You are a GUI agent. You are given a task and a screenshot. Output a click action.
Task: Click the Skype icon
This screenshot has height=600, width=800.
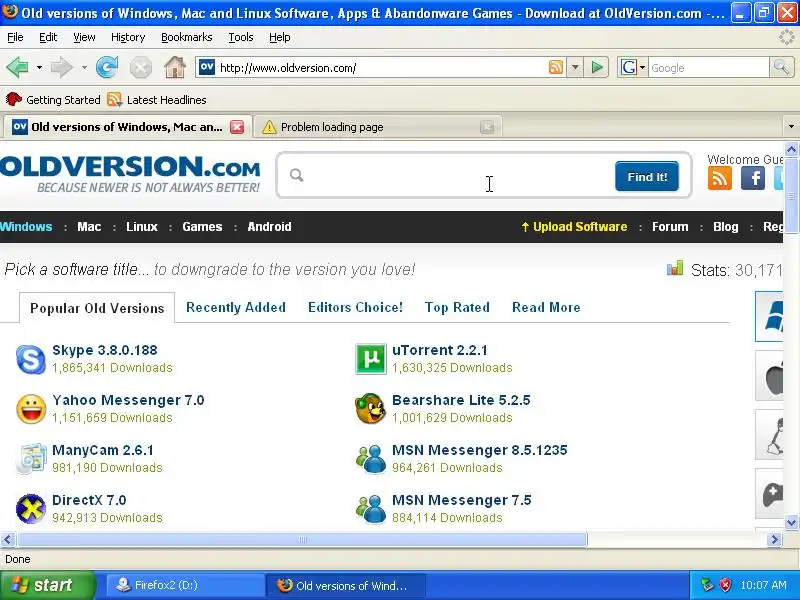point(31,359)
